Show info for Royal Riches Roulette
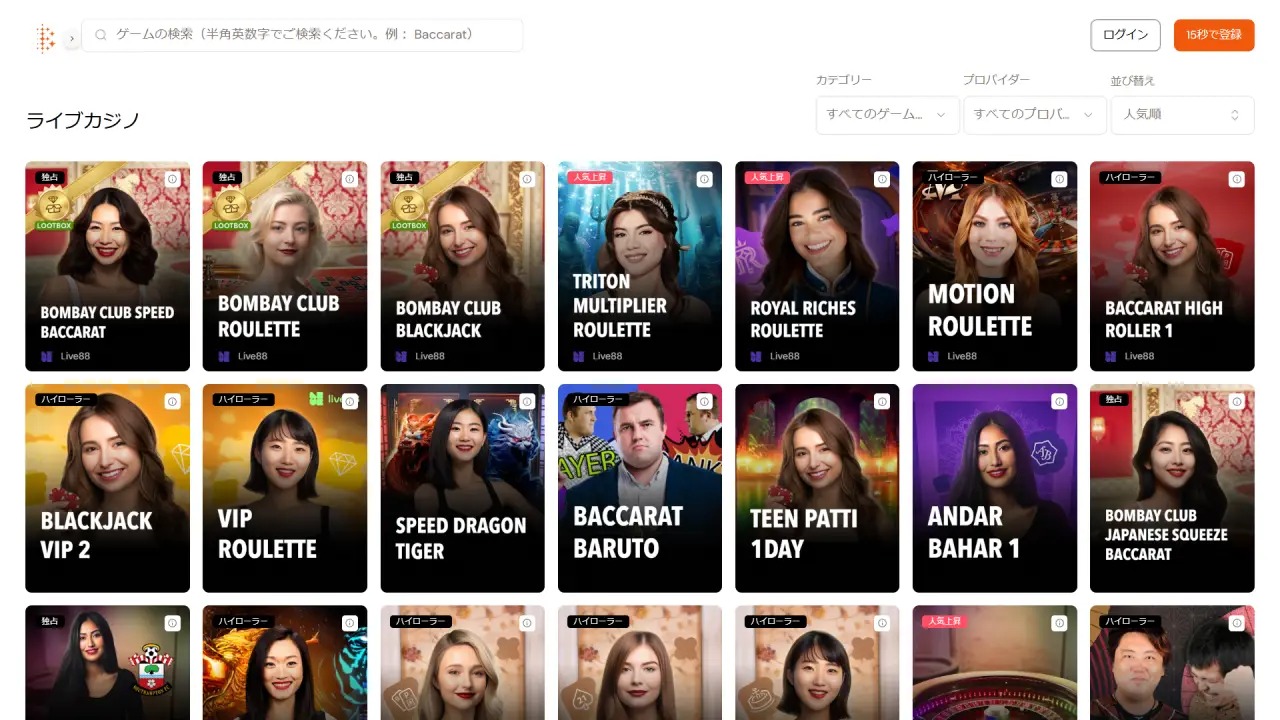 point(882,179)
